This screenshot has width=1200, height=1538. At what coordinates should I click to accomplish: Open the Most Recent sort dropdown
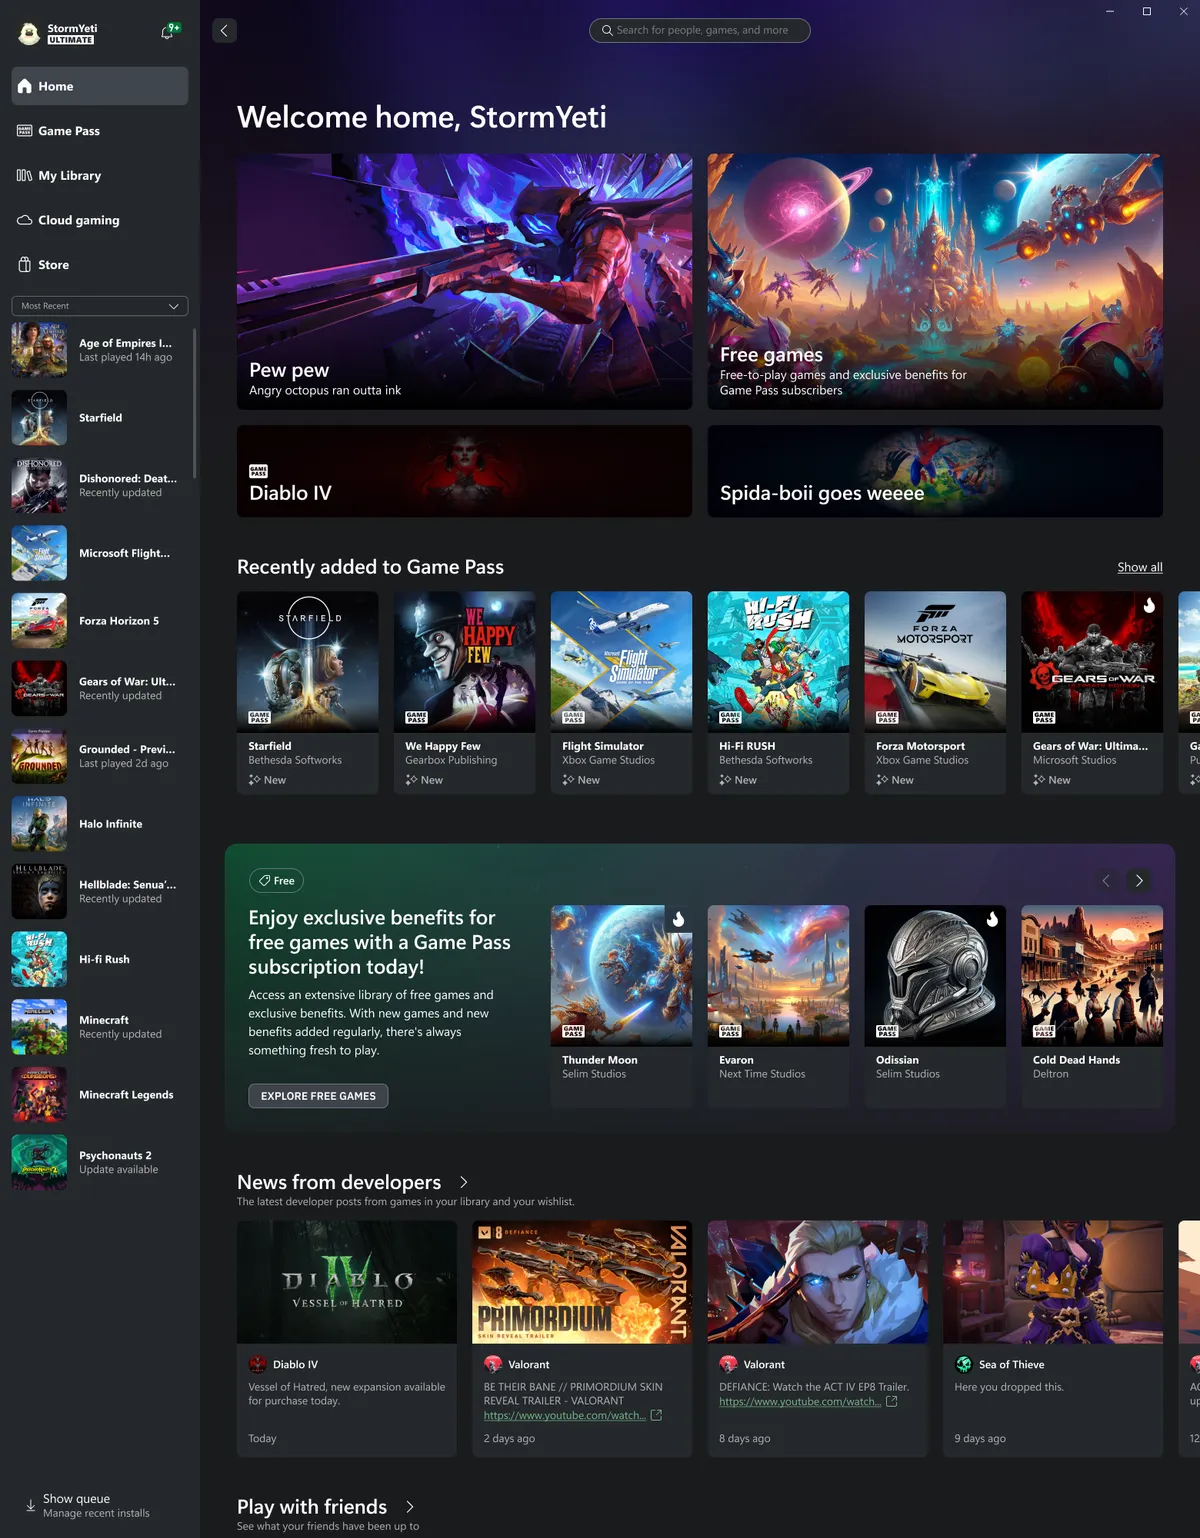99,306
